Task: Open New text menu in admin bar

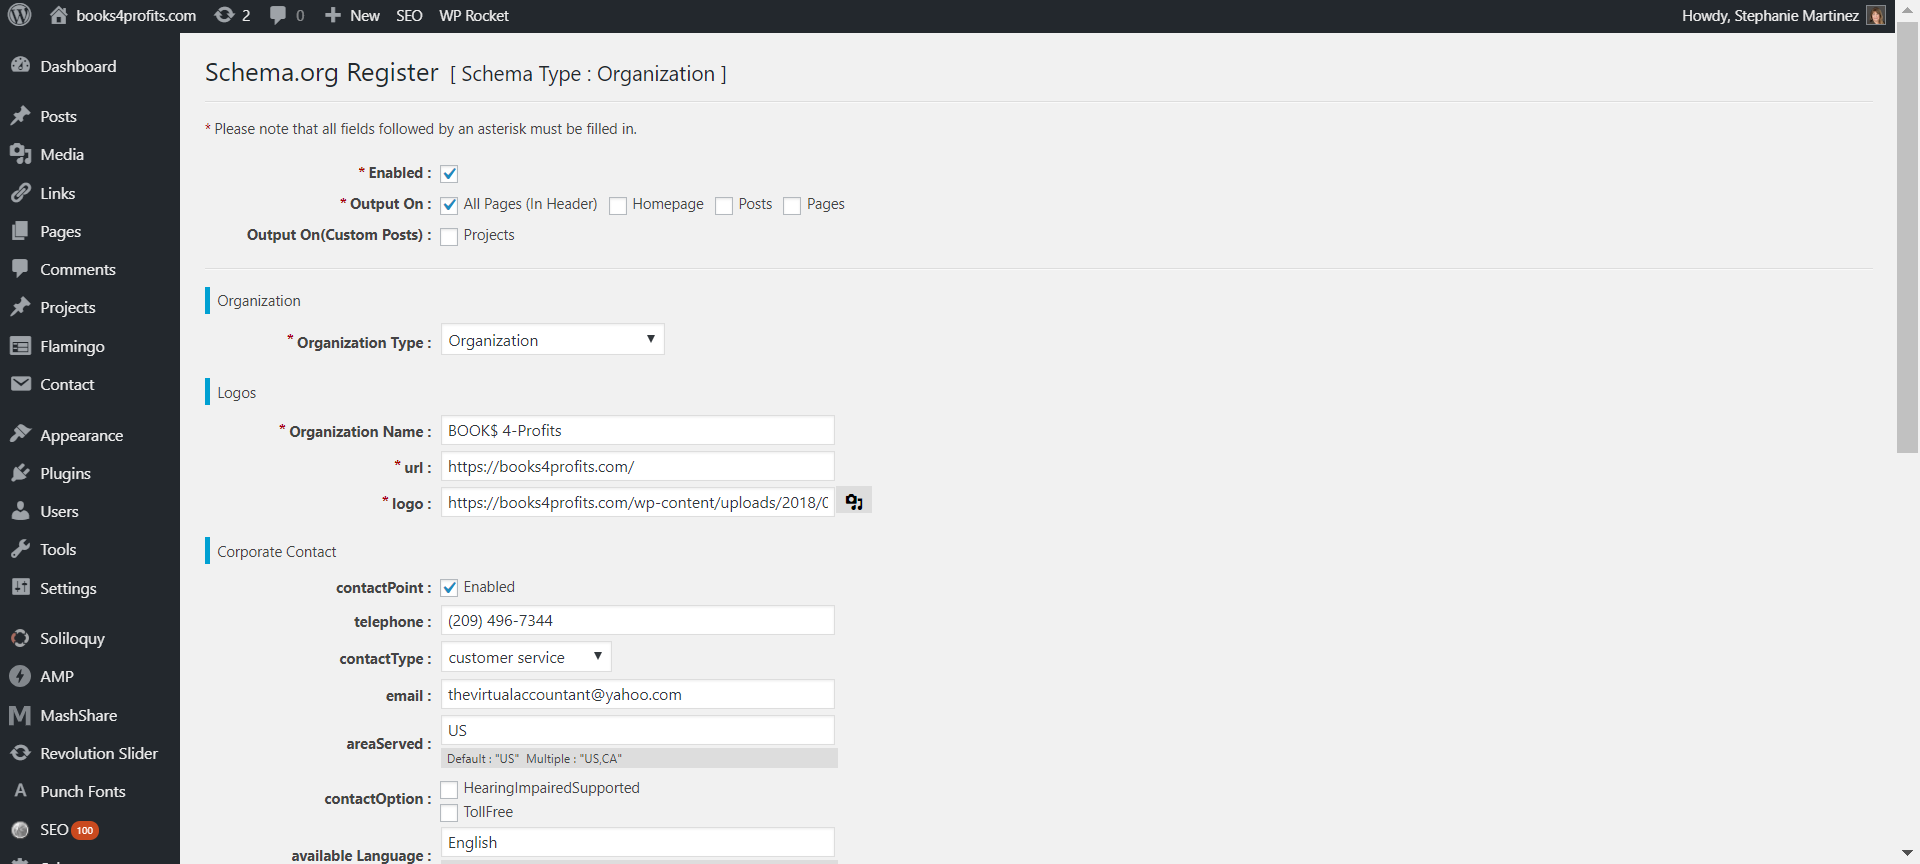Action: (365, 15)
